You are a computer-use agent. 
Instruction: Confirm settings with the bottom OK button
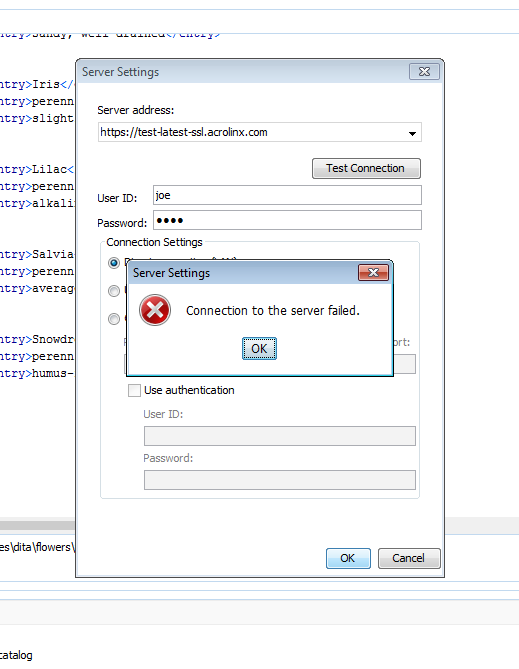click(x=348, y=558)
